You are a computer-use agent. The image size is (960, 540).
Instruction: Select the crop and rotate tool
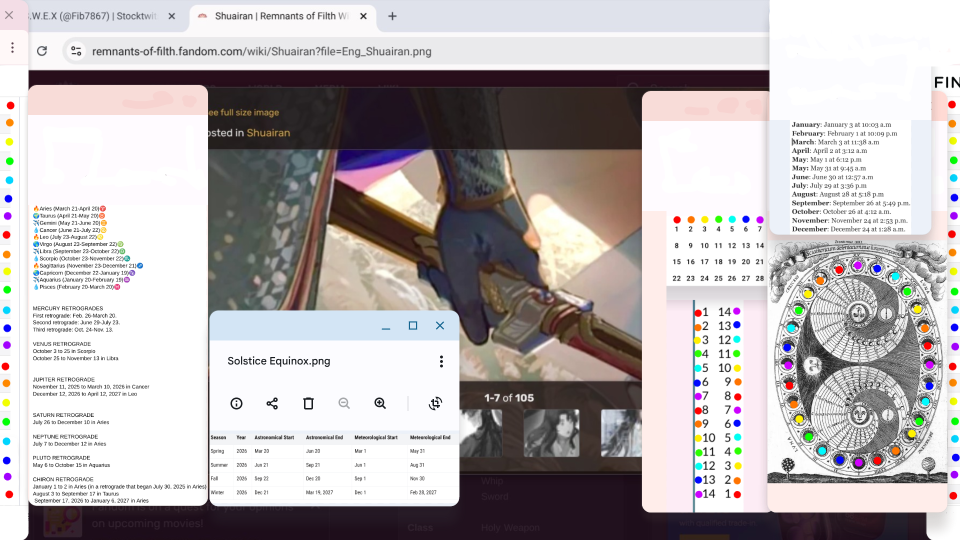point(435,403)
